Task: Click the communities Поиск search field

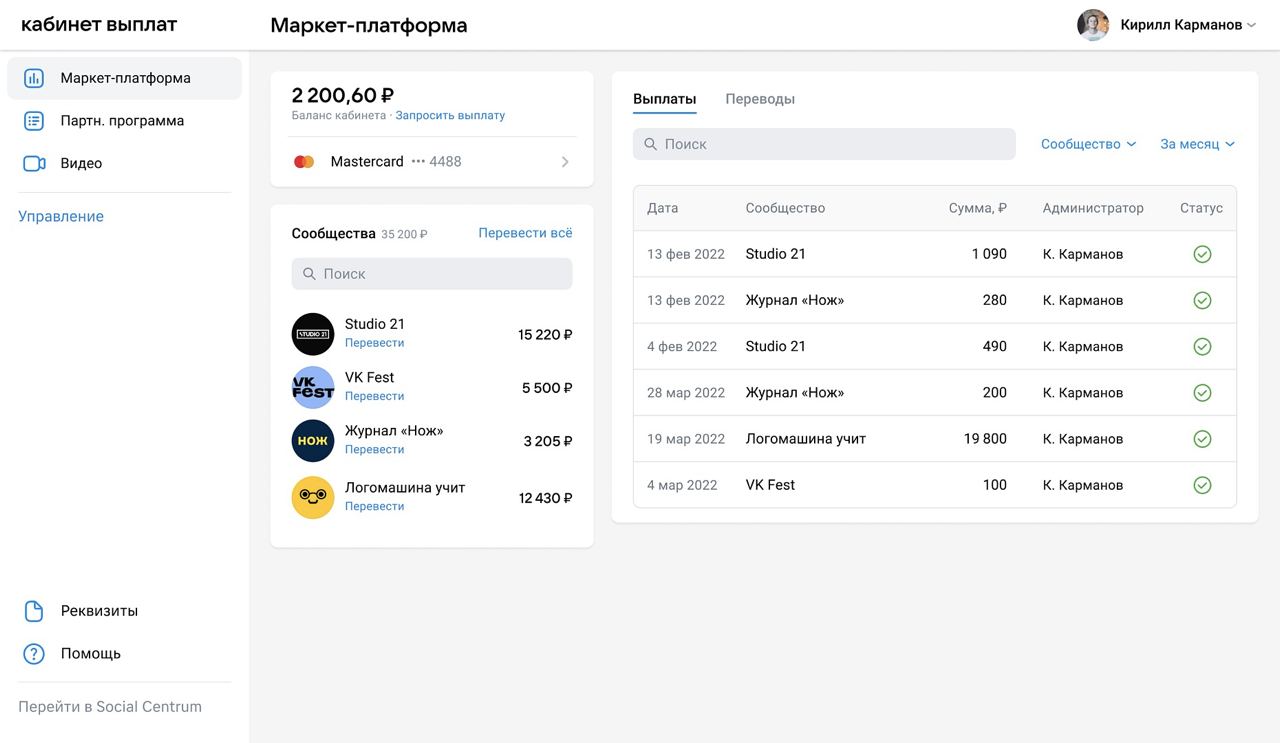Action: 432,274
